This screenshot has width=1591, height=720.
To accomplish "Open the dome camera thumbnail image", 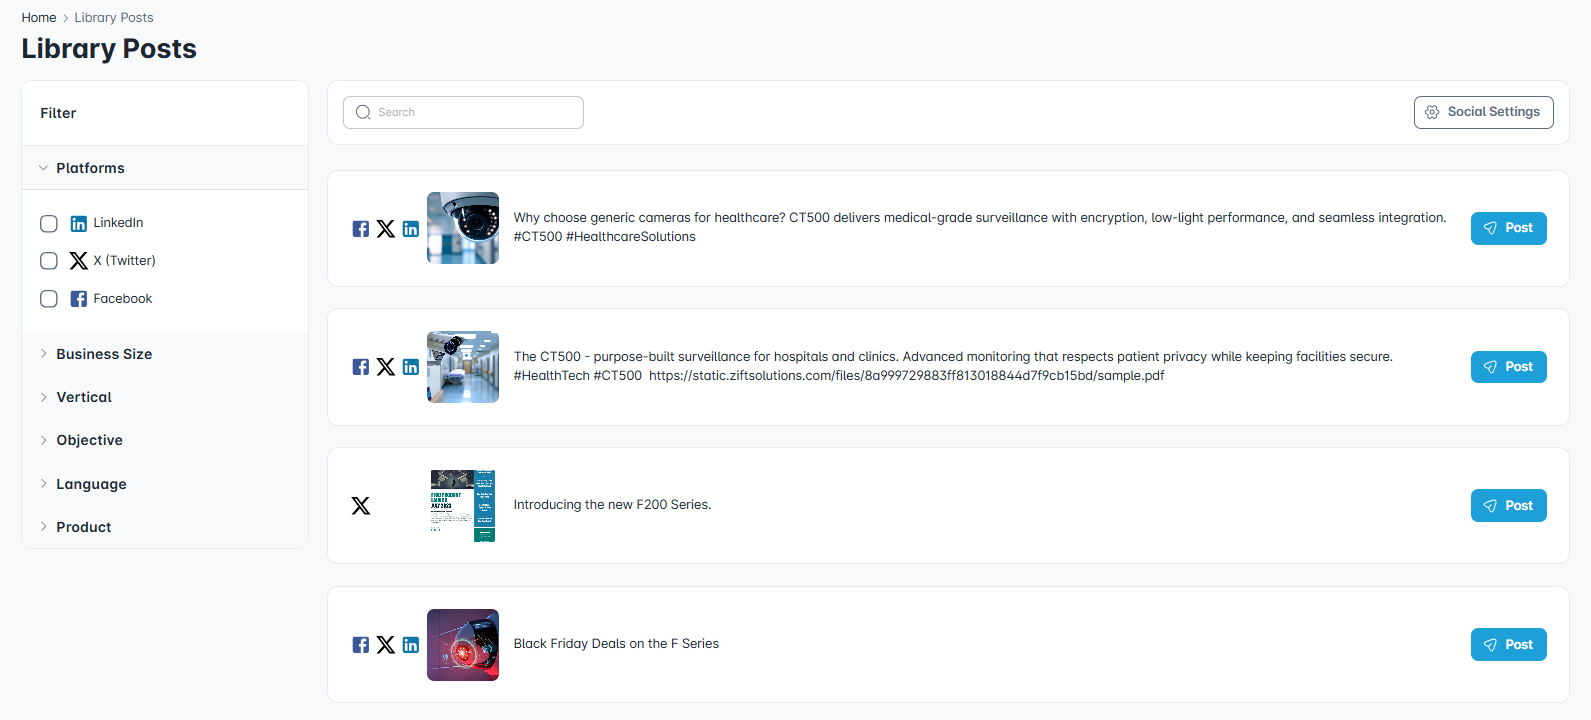I will [463, 228].
